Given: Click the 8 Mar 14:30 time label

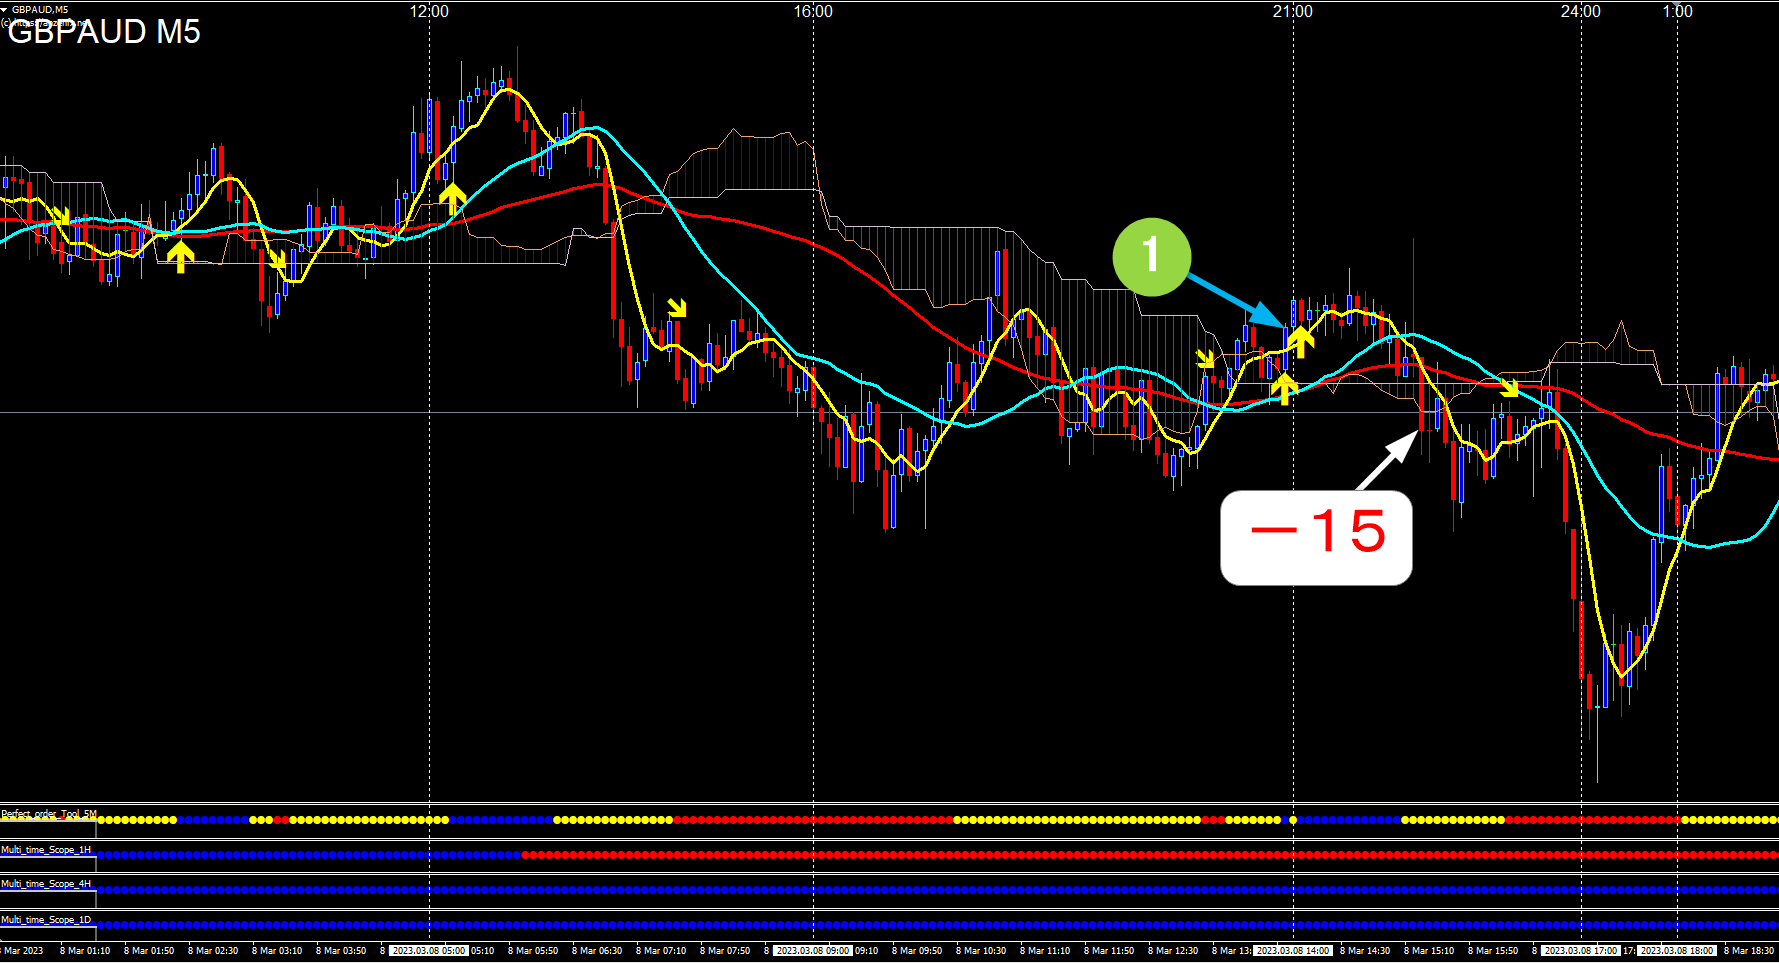Looking at the screenshot, I should click(x=1365, y=951).
